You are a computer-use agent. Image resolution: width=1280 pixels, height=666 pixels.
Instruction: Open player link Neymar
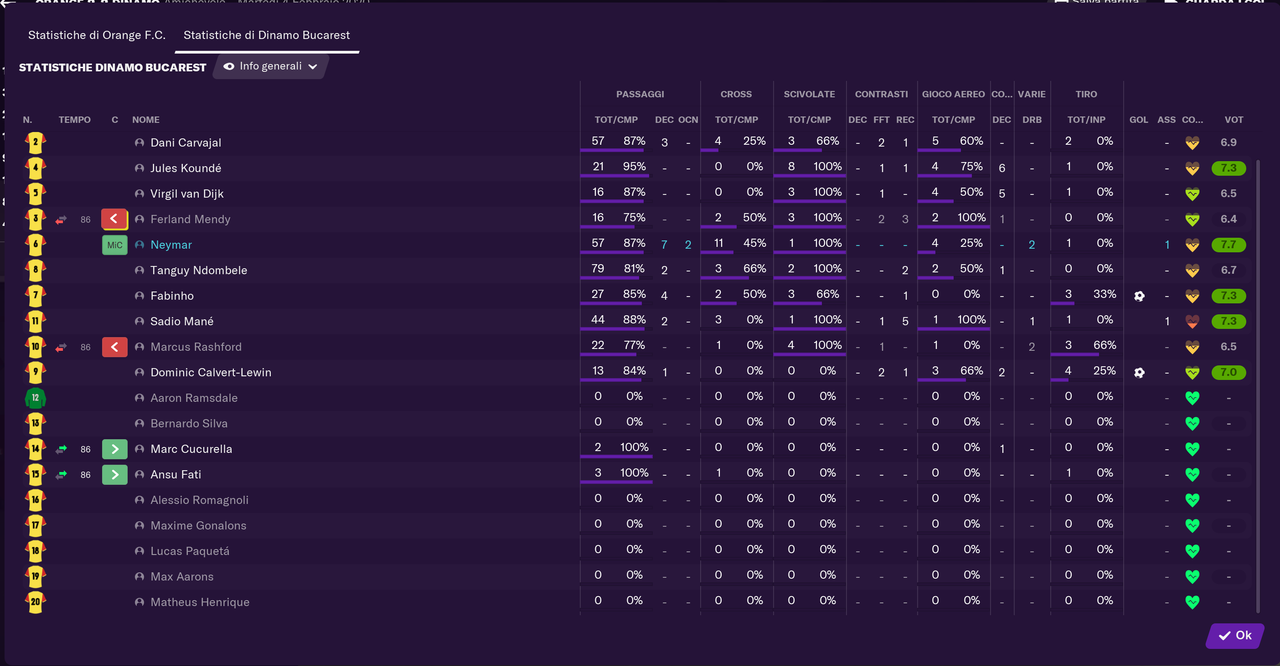(x=171, y=245)
